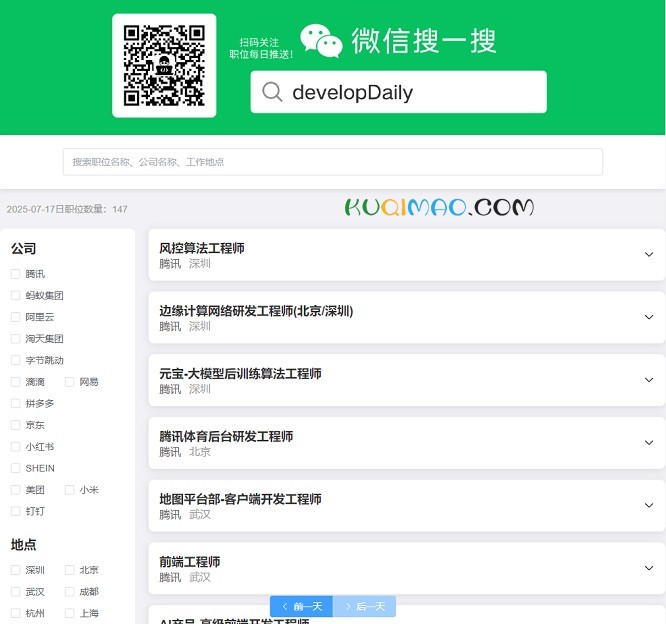Viewport: 666px width, 624px height.
Task: Check the SHEIN company checkbox
Action: pyautogui.click(x=15, y=468)
